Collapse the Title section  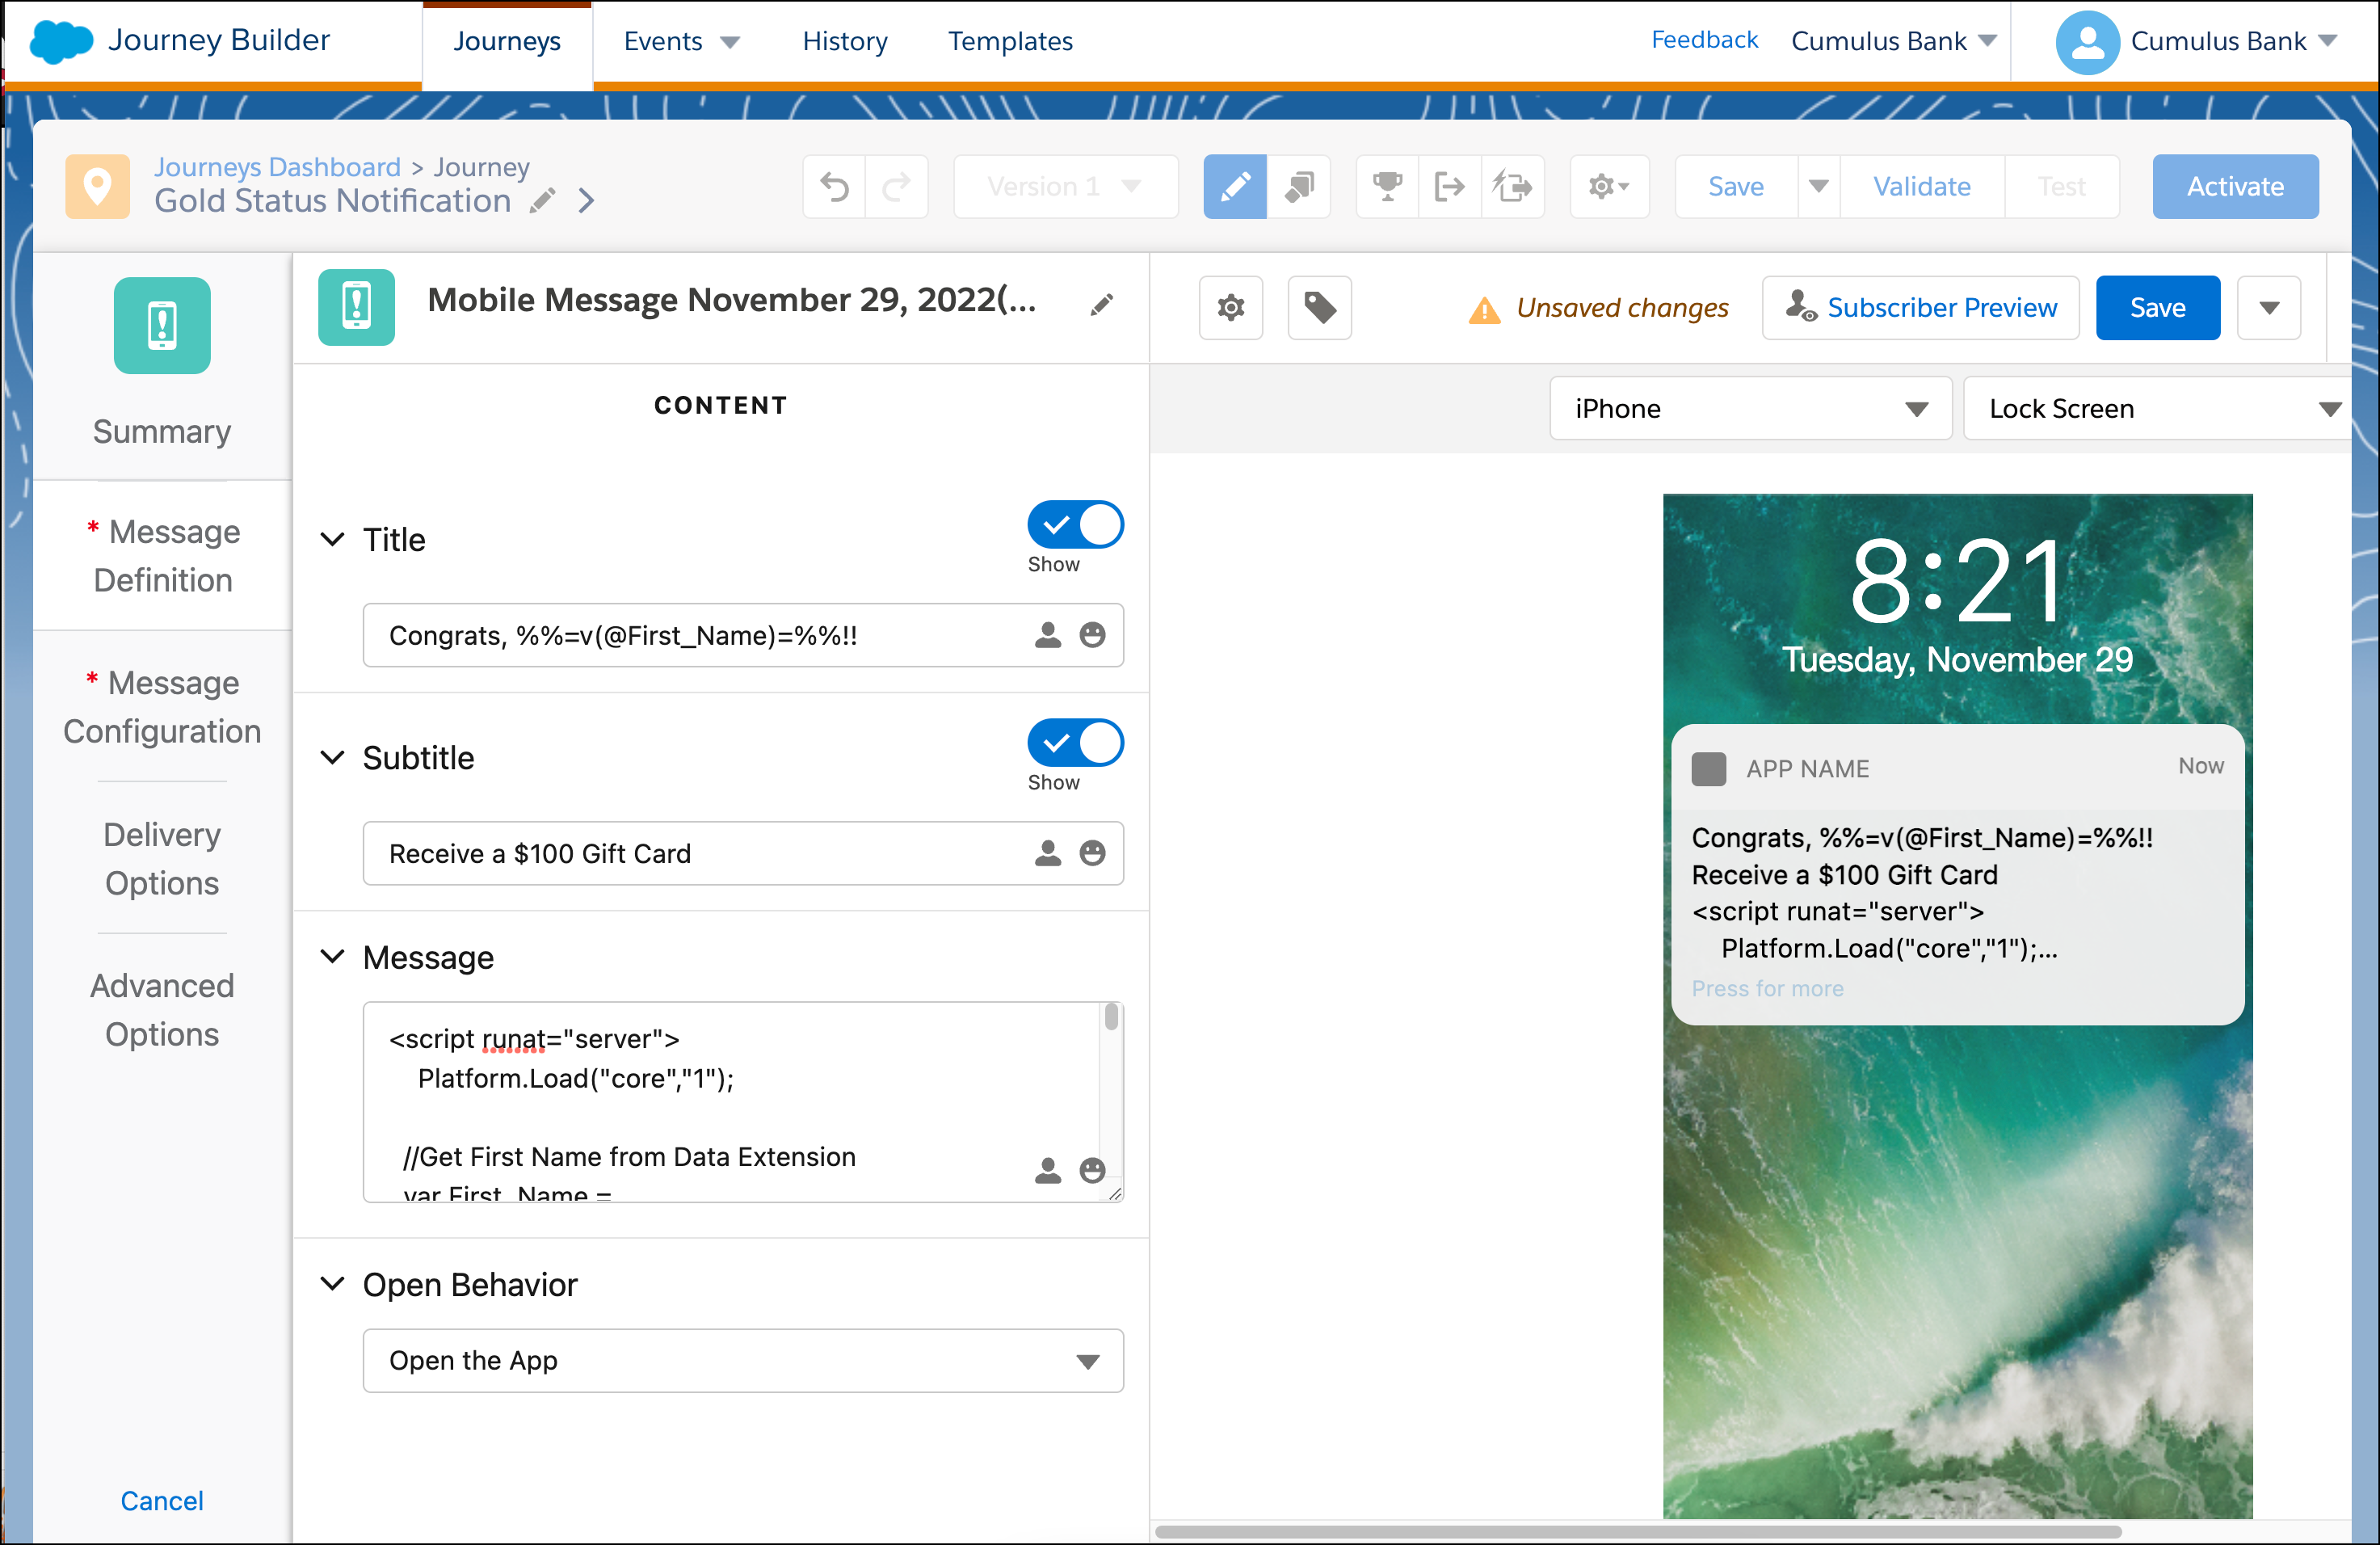(332, 540)
